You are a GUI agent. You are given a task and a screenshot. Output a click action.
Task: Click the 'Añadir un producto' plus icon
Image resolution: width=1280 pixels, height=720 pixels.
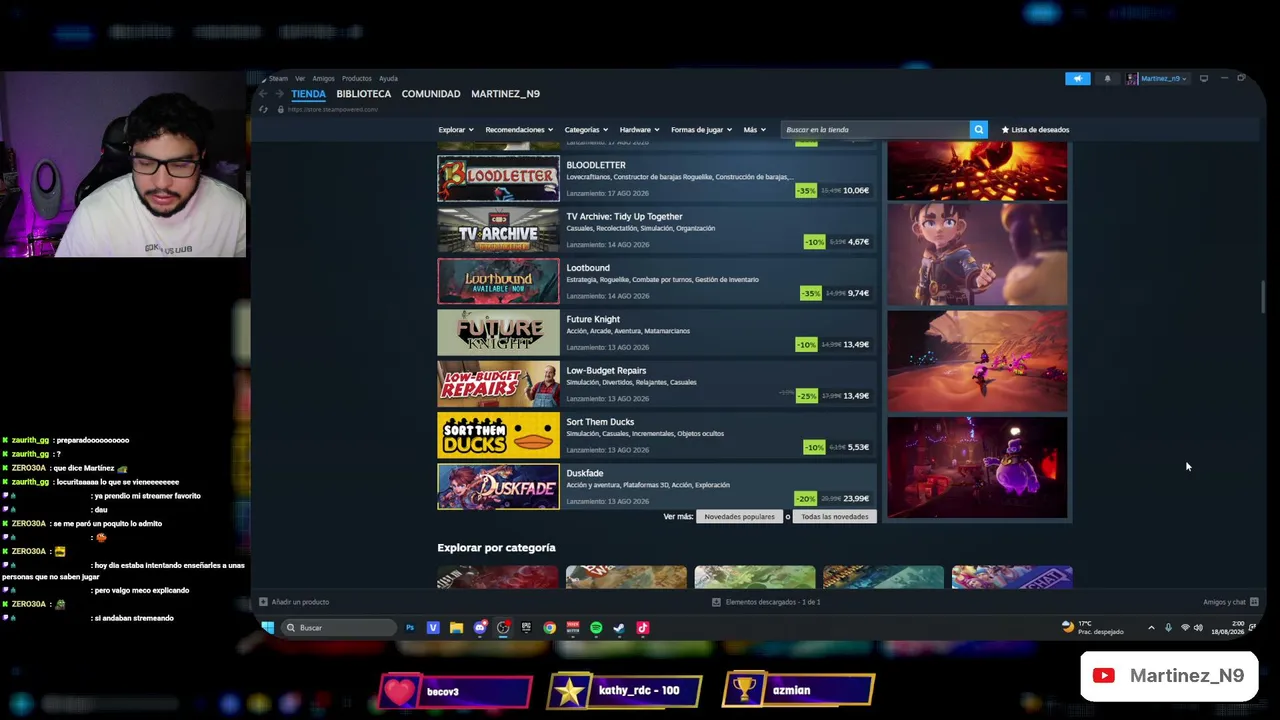coord(263,602)
